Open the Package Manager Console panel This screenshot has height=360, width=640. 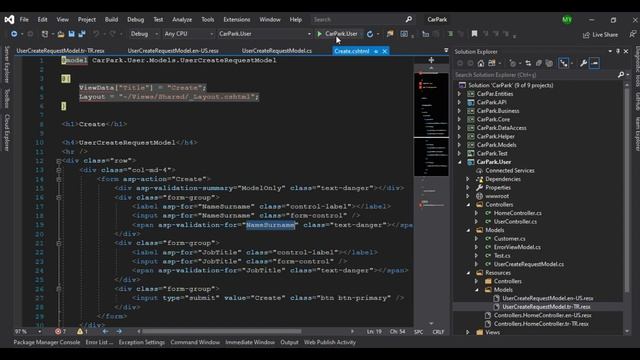pyautogui.click(x=47, y=342)
